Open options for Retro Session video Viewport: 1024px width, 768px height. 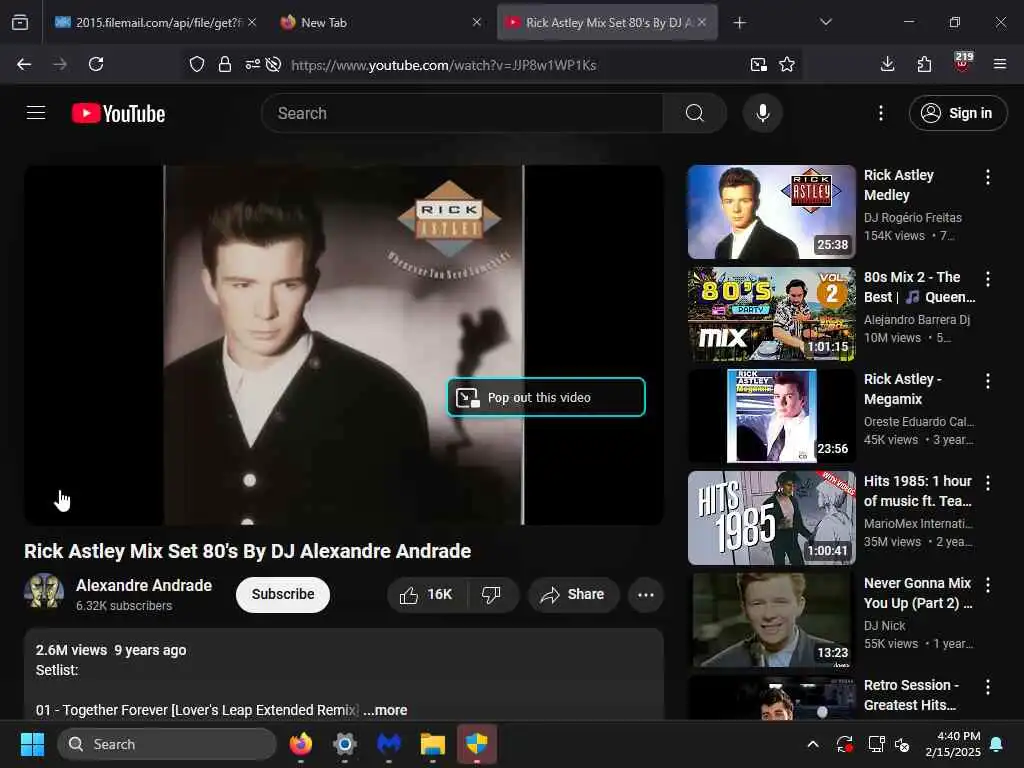(x=987, y=687)
